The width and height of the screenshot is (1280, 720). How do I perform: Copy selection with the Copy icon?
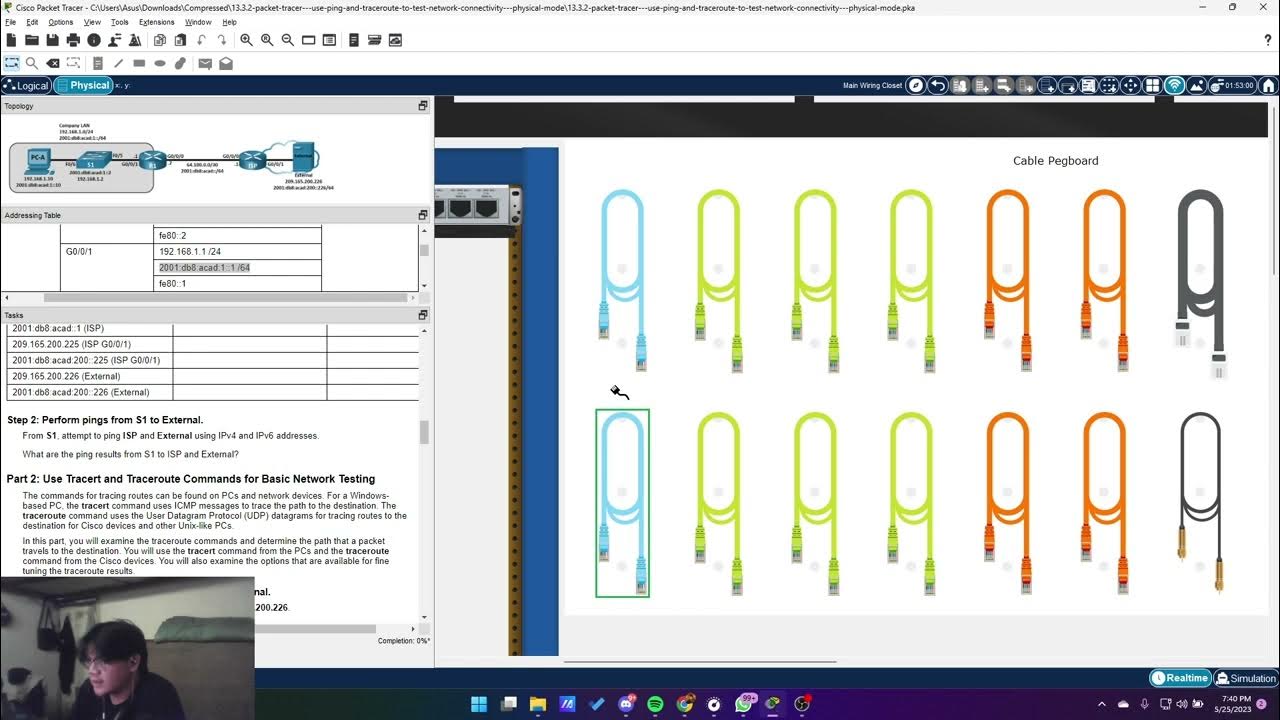159,40
